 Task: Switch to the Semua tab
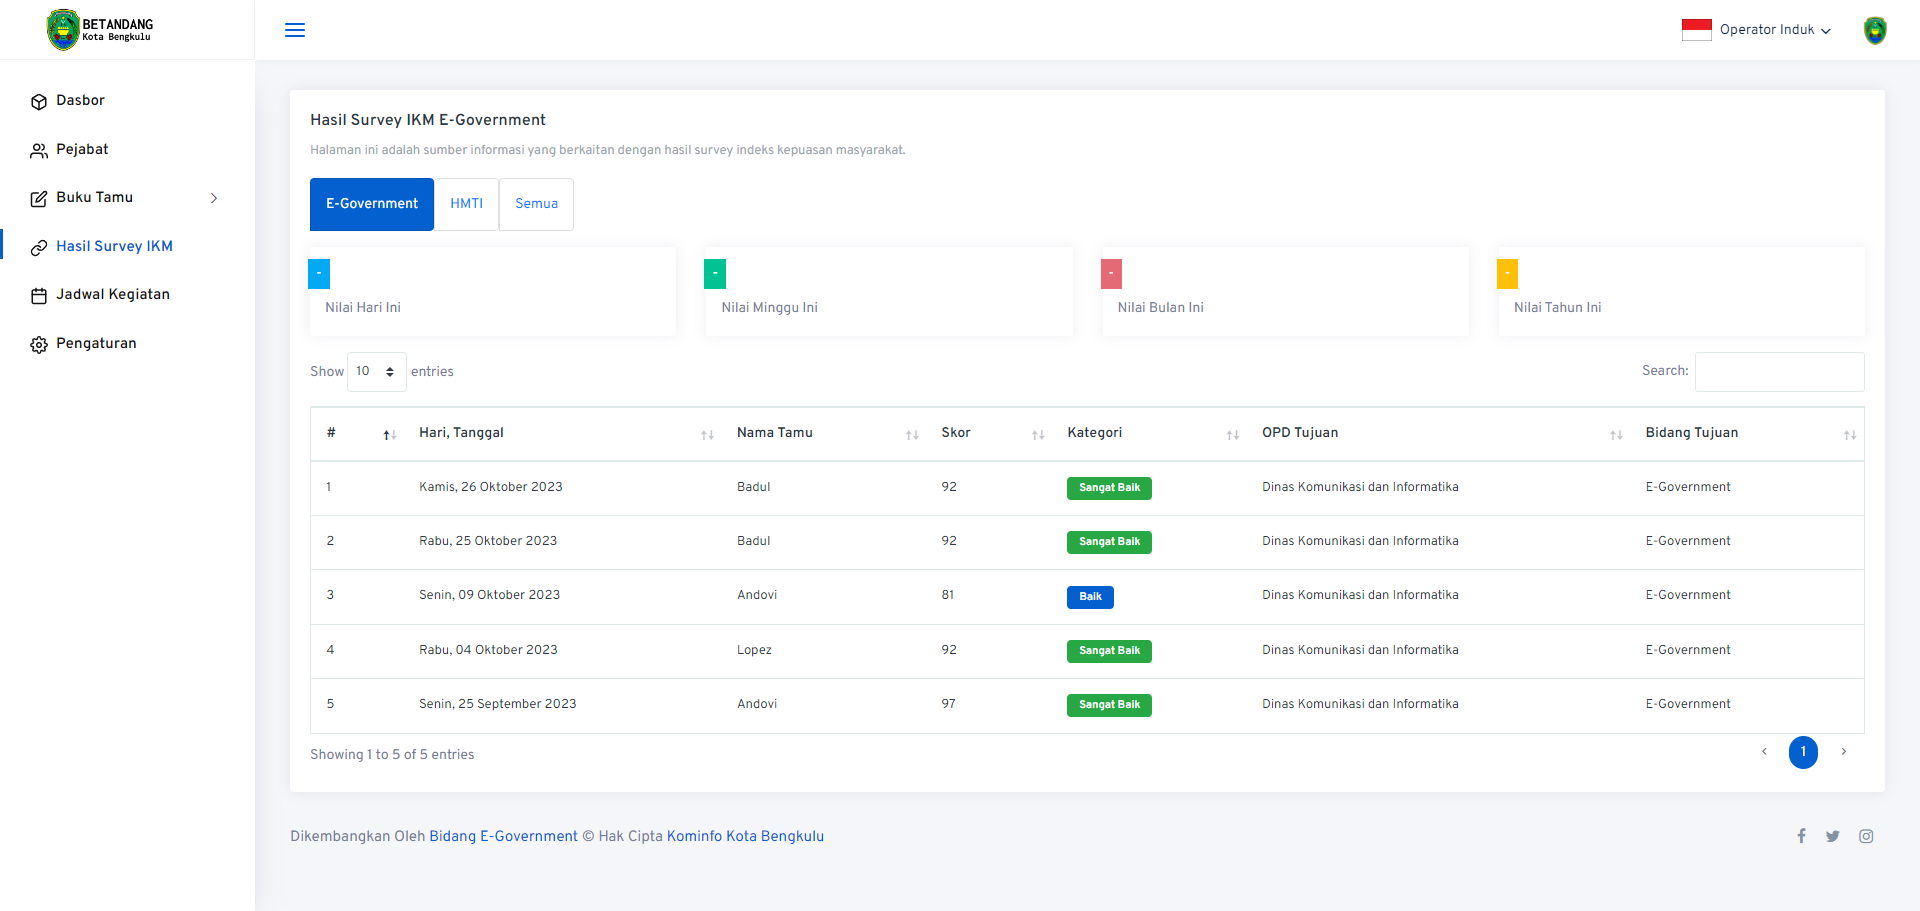tap(536, 204)
